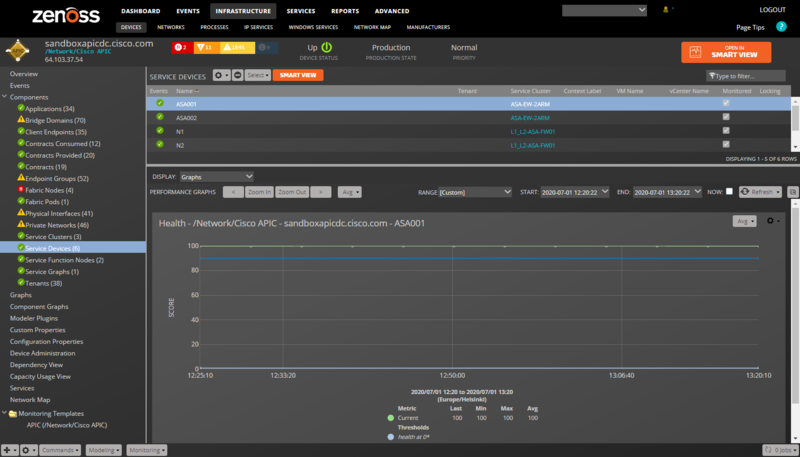This screenshot has width=800, height=457.
Task: Open the Start date dropdown
Action: pyautogui.click(x=574, y=192)
